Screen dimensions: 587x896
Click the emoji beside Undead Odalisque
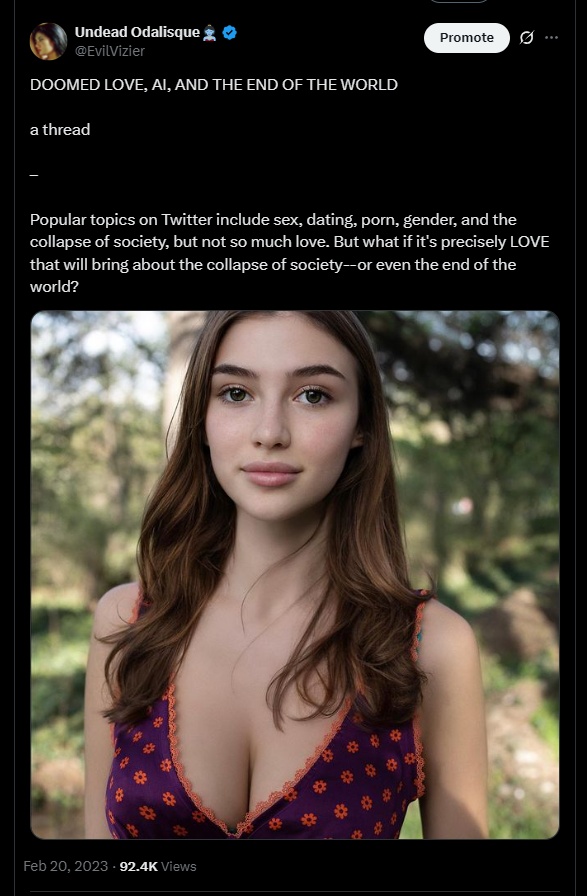click(x=210, y=33)
